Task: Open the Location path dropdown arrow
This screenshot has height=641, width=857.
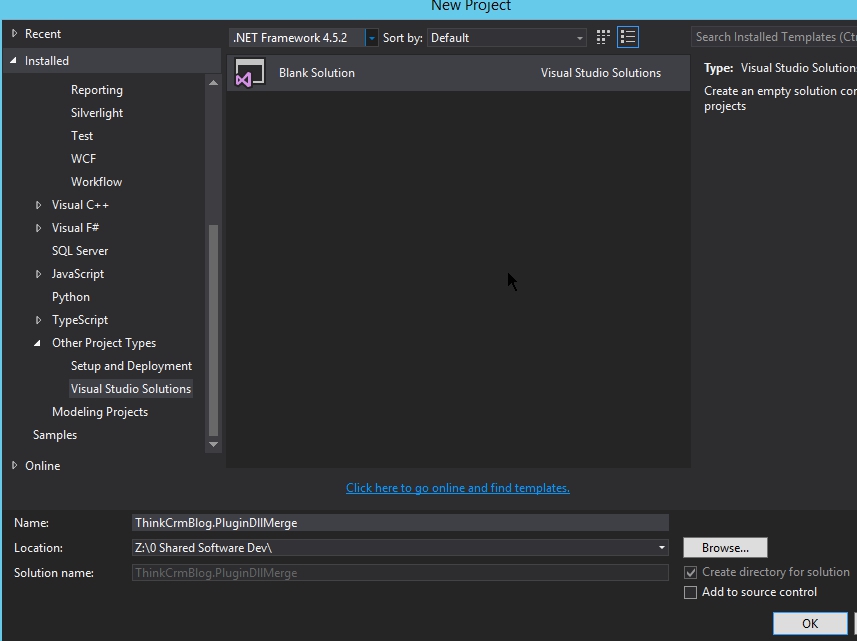Action: click(661, 548)
